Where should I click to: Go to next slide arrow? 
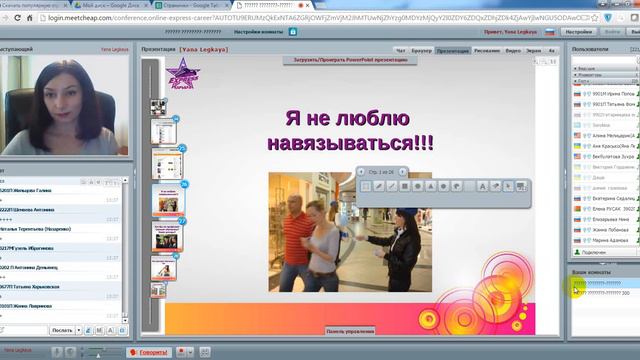click(x=402, y=172)
